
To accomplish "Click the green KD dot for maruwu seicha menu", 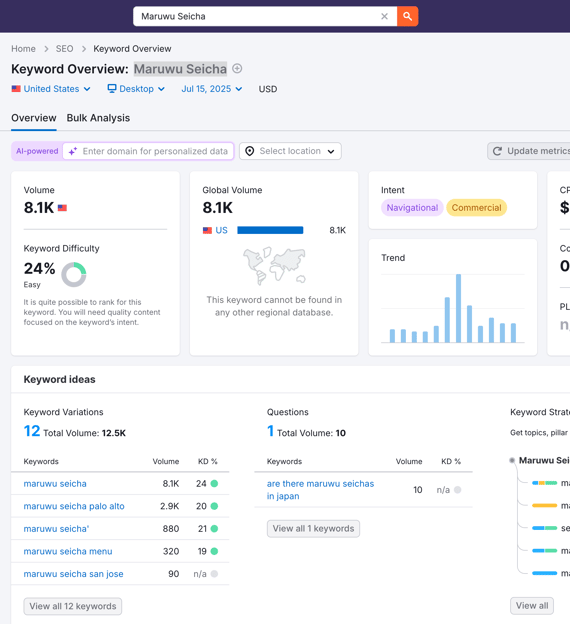I will pyautogui.click(x=214, y=551).
